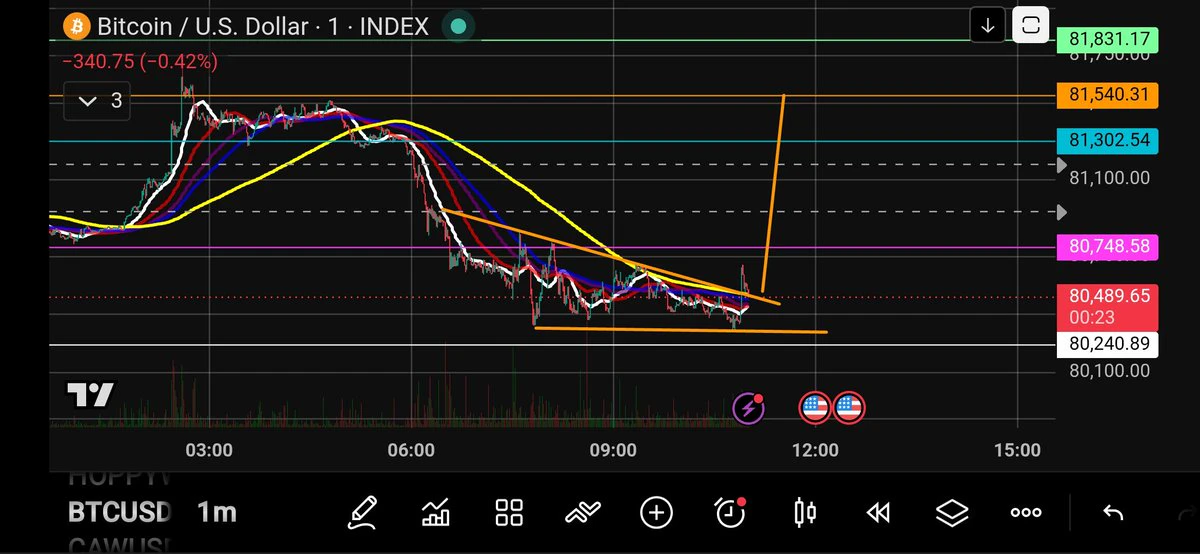Tap the 15:00 time axis label
This screenshot has height=554, width=1200.
pos(1017,451)
